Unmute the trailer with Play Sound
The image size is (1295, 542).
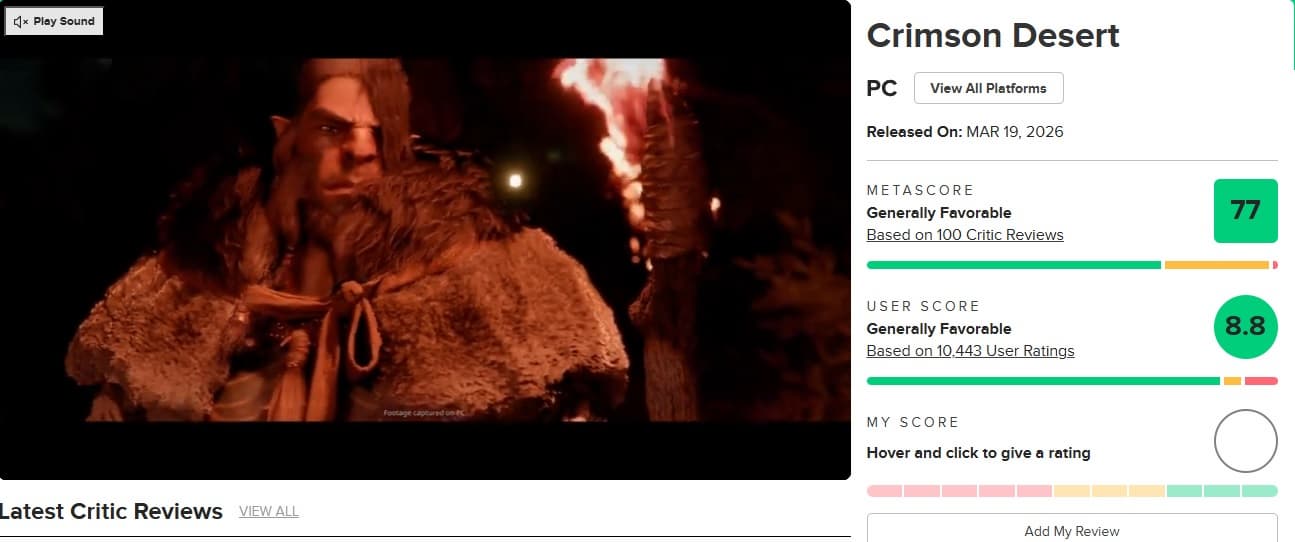tap(54, 21)
